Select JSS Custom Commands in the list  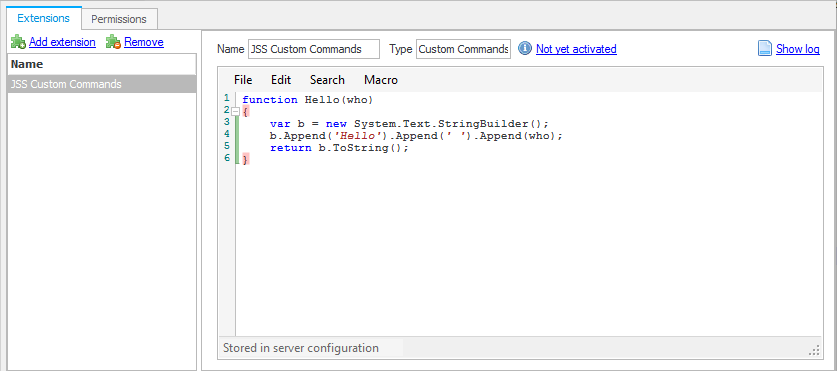click(x=102, y=84)
